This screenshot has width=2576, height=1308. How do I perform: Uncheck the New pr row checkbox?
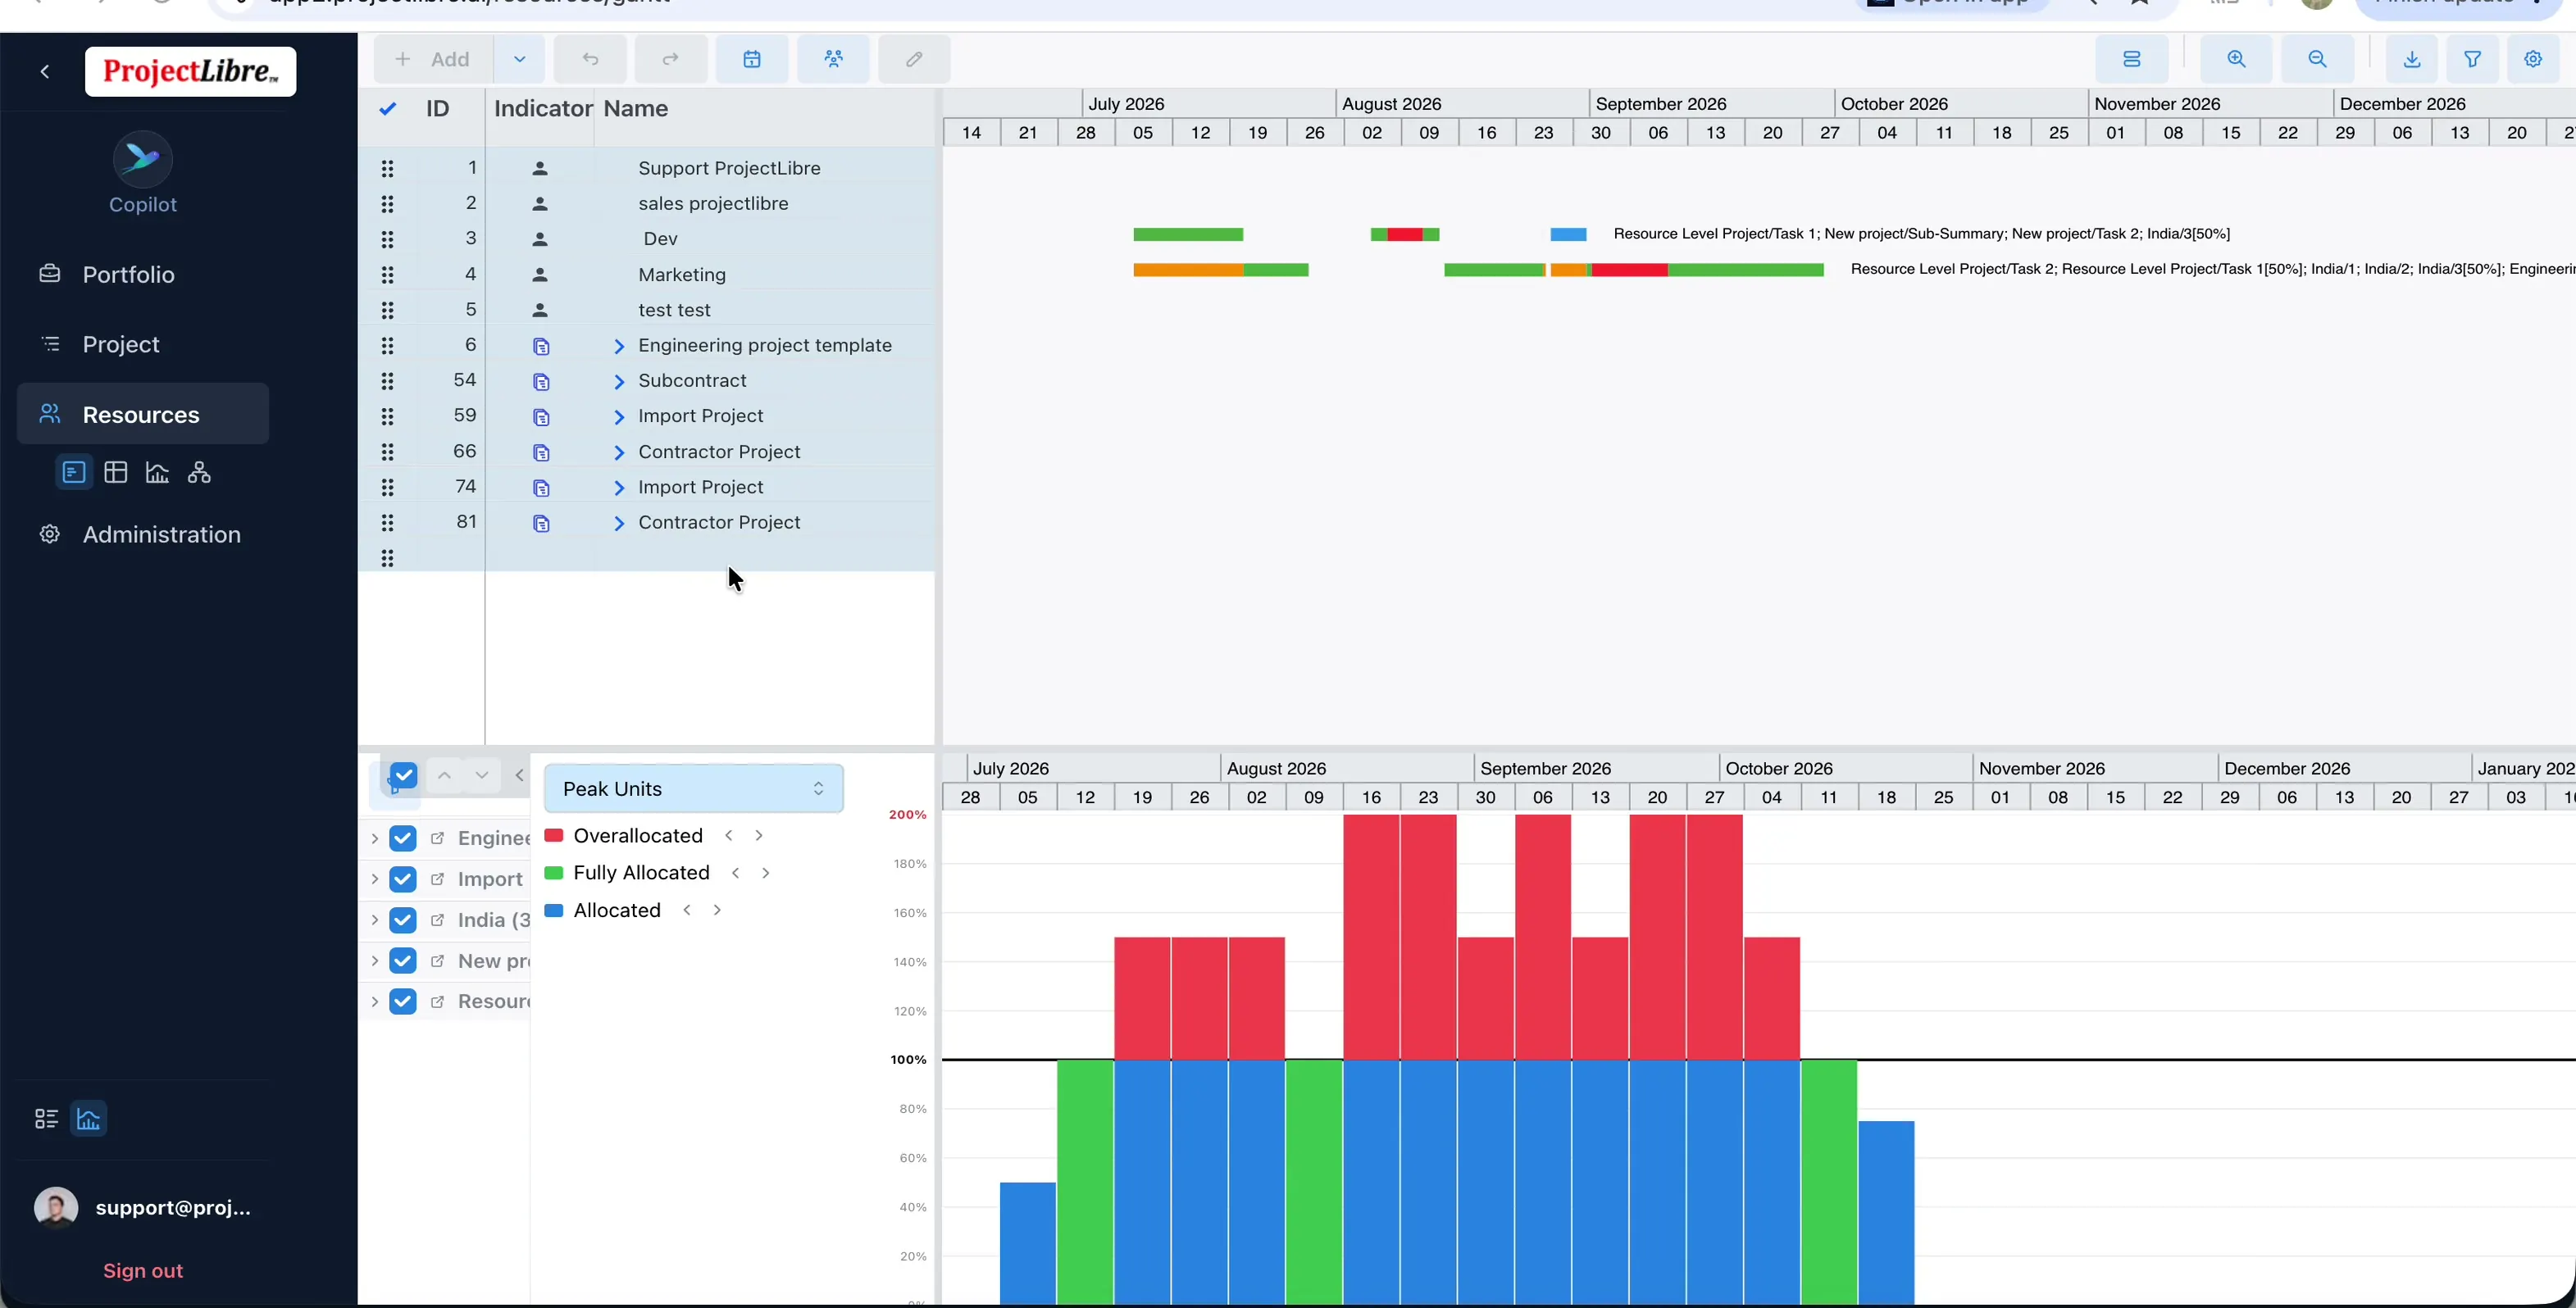(x=403, y=961)
